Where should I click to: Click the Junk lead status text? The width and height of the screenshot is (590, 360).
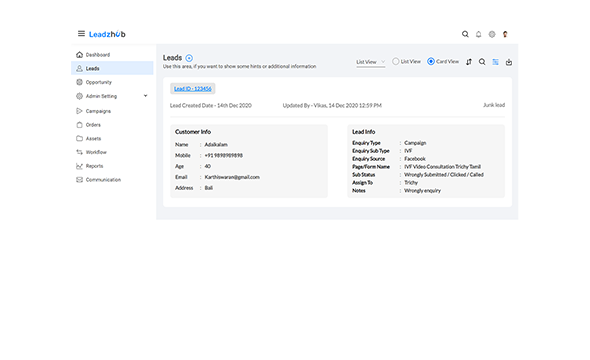coord(494,105)
